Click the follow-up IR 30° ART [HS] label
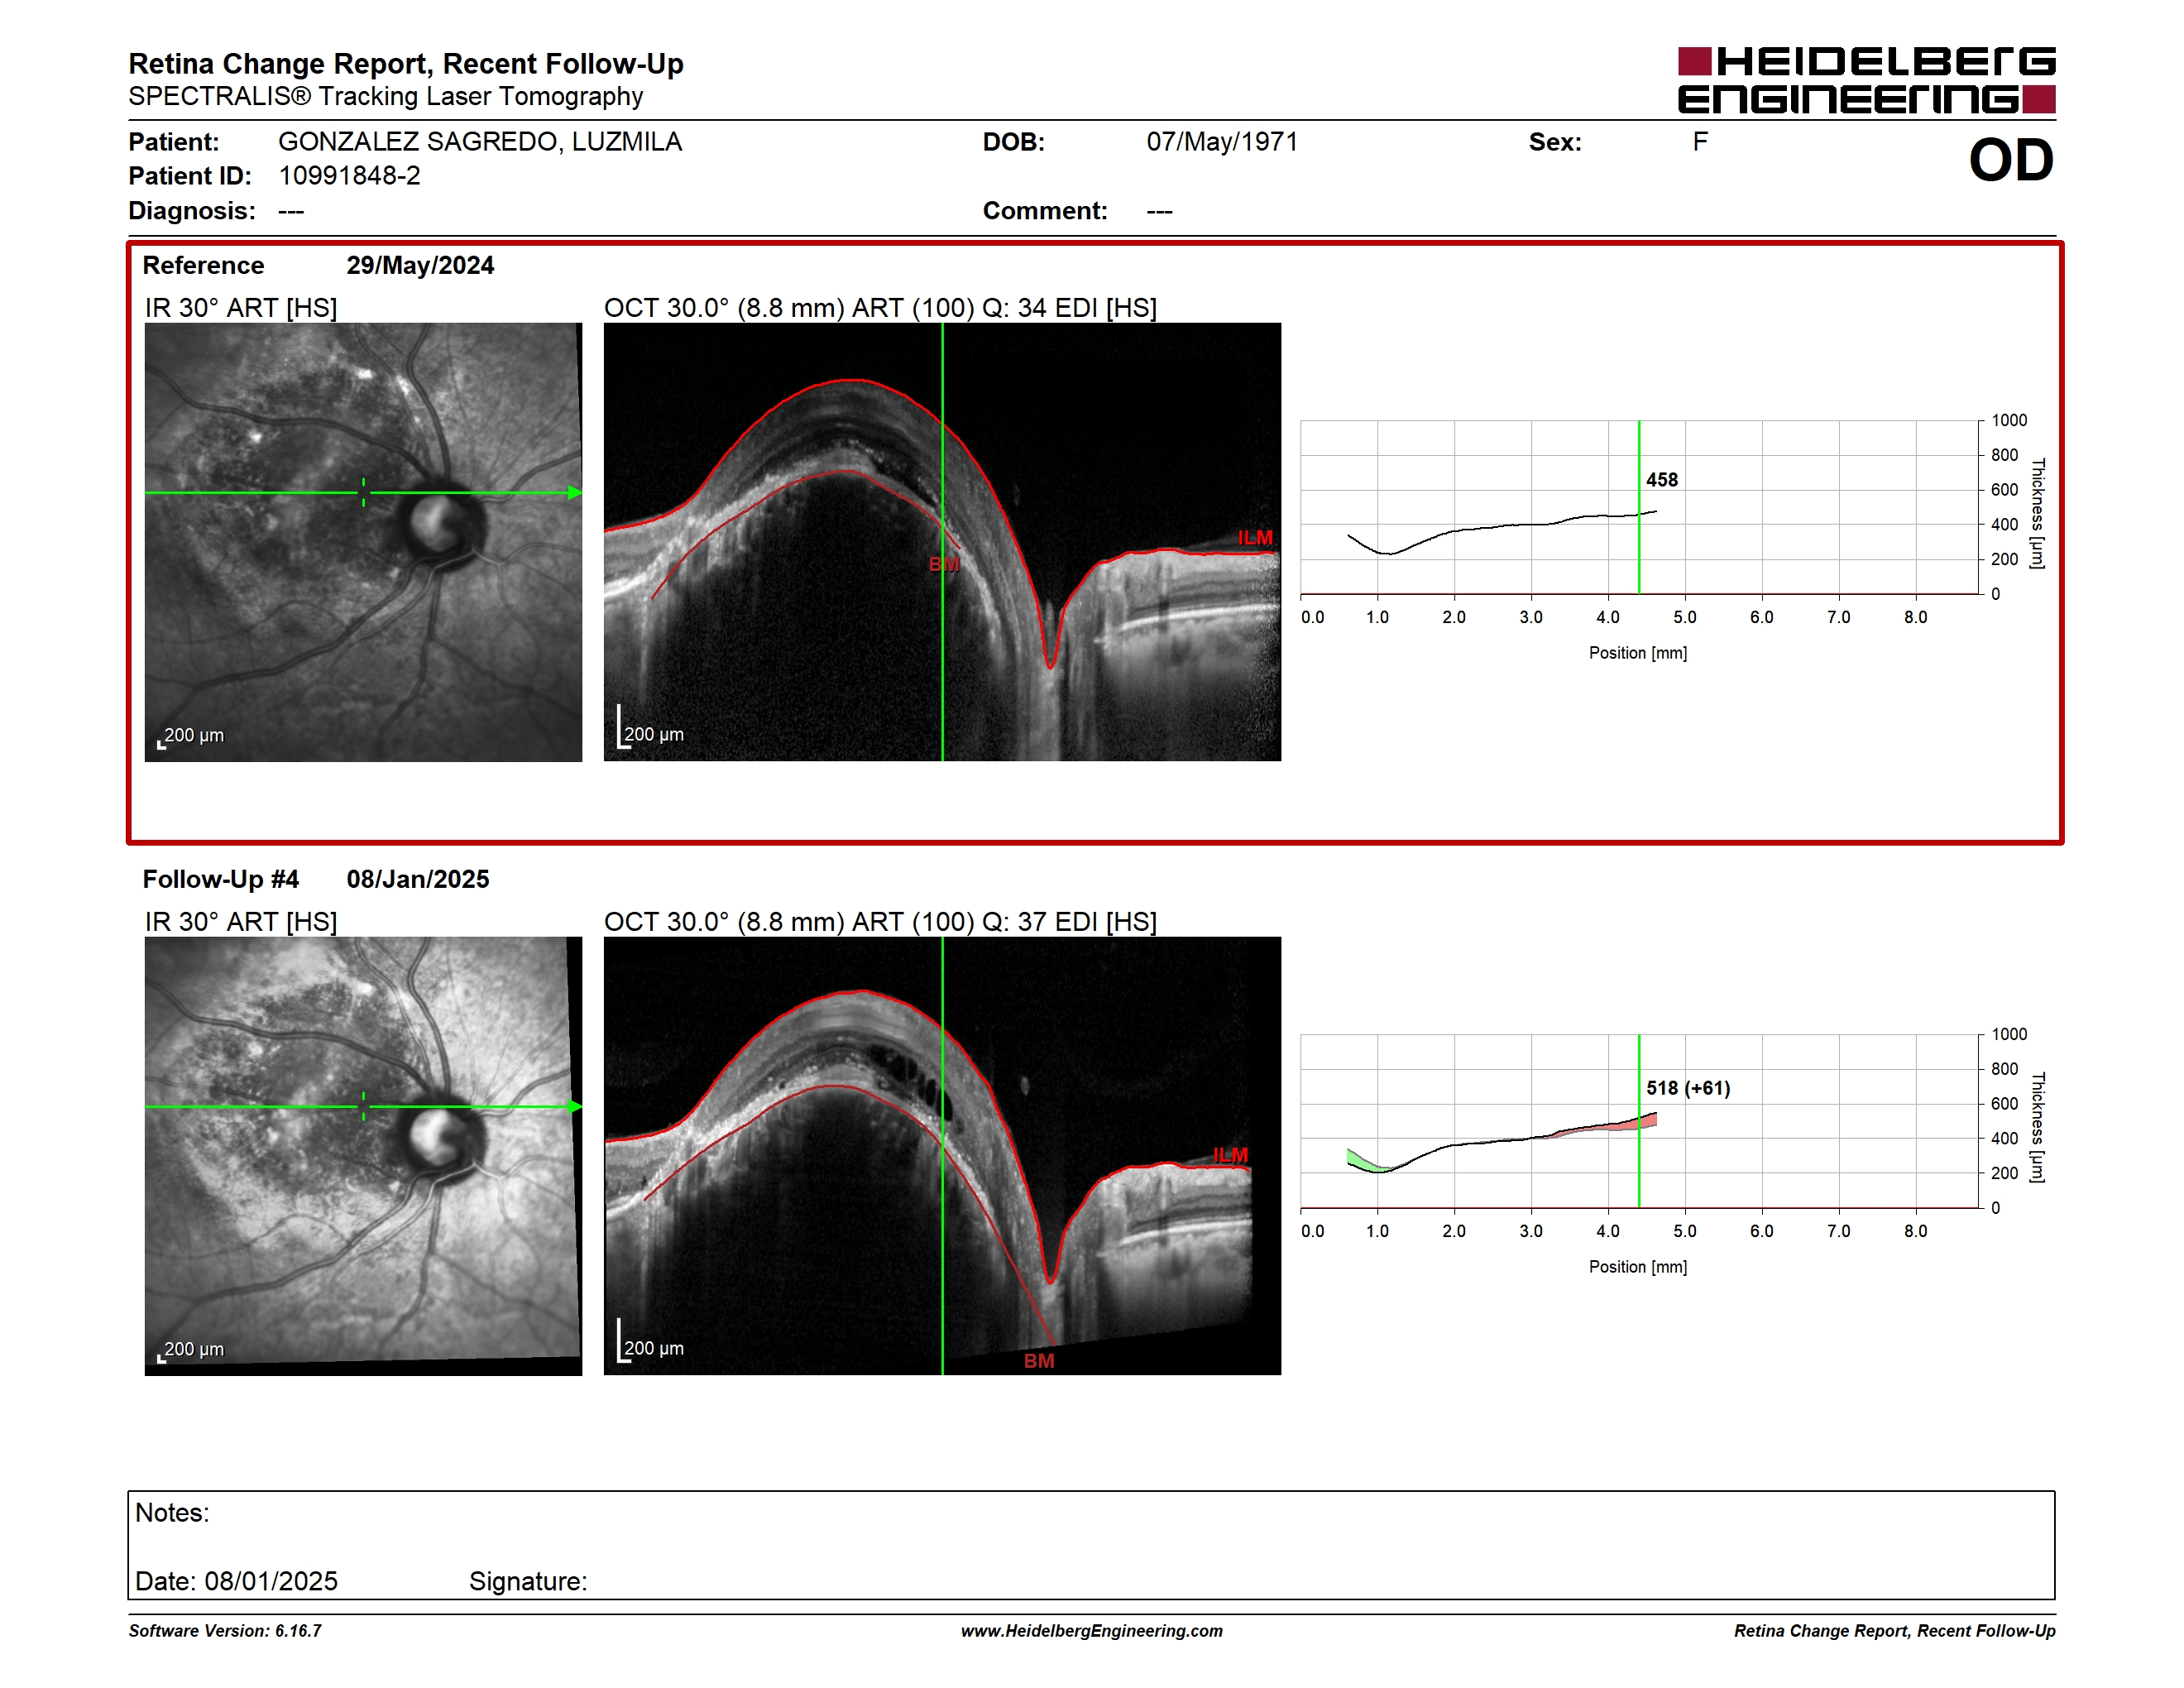The image size is (2184, 1688). click(x=241, y=922)
